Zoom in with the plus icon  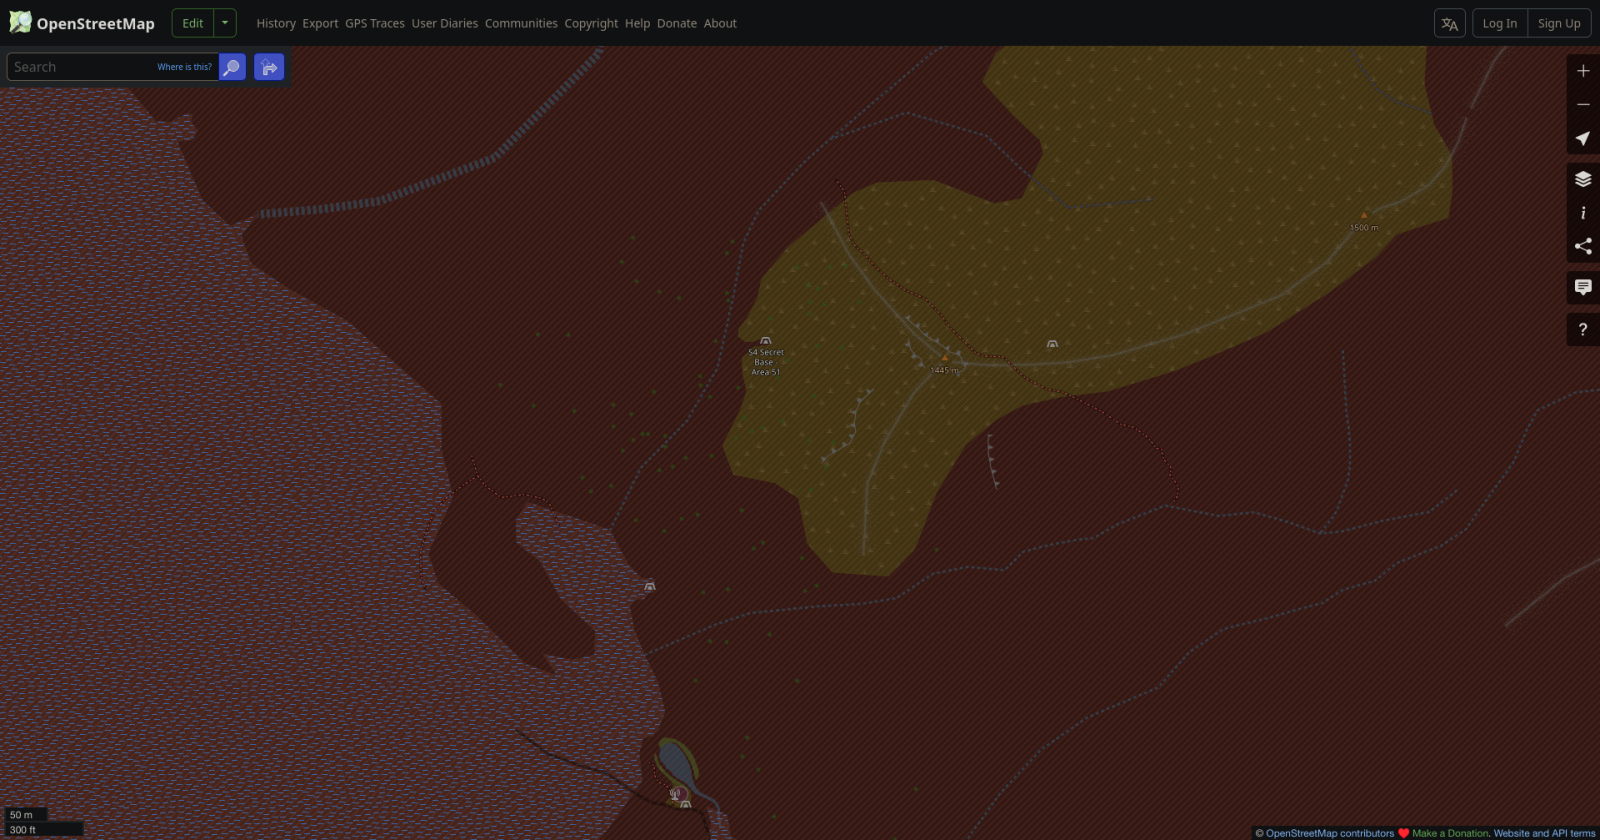coord(1582,71)
